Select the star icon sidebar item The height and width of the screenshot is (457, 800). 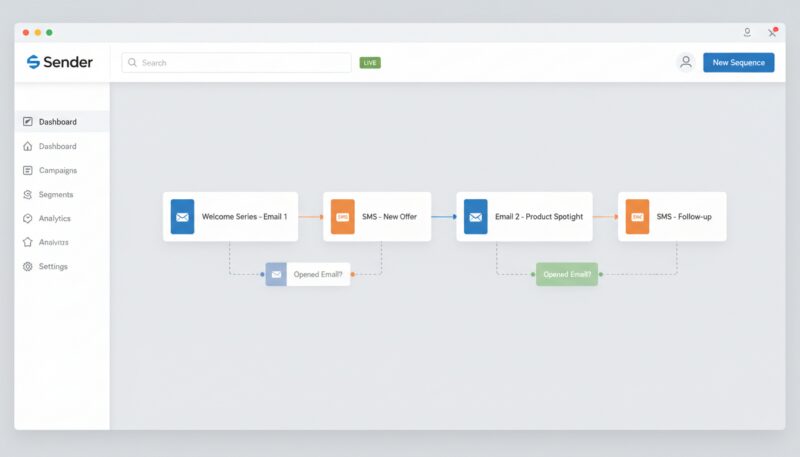[x=28, y=242]
